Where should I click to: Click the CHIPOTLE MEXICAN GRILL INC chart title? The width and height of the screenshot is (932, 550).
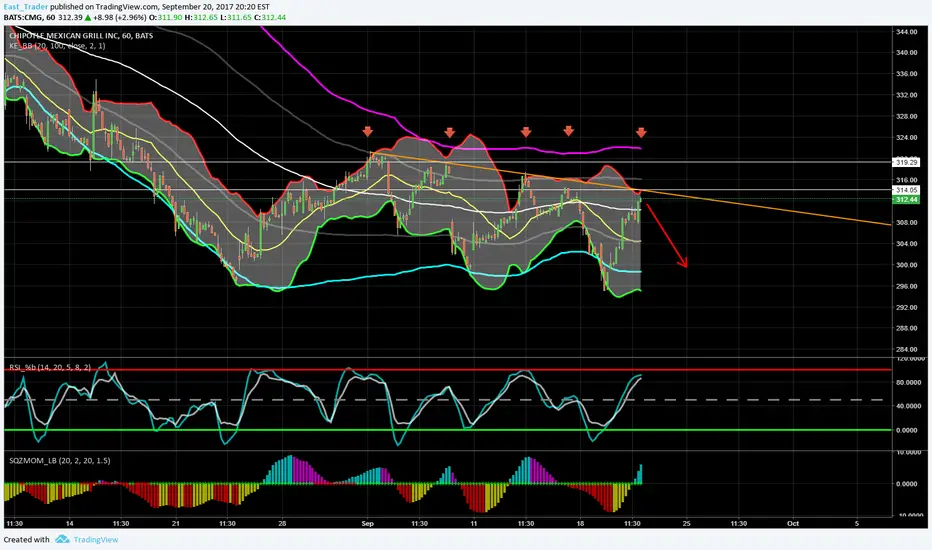coord(81,36)
